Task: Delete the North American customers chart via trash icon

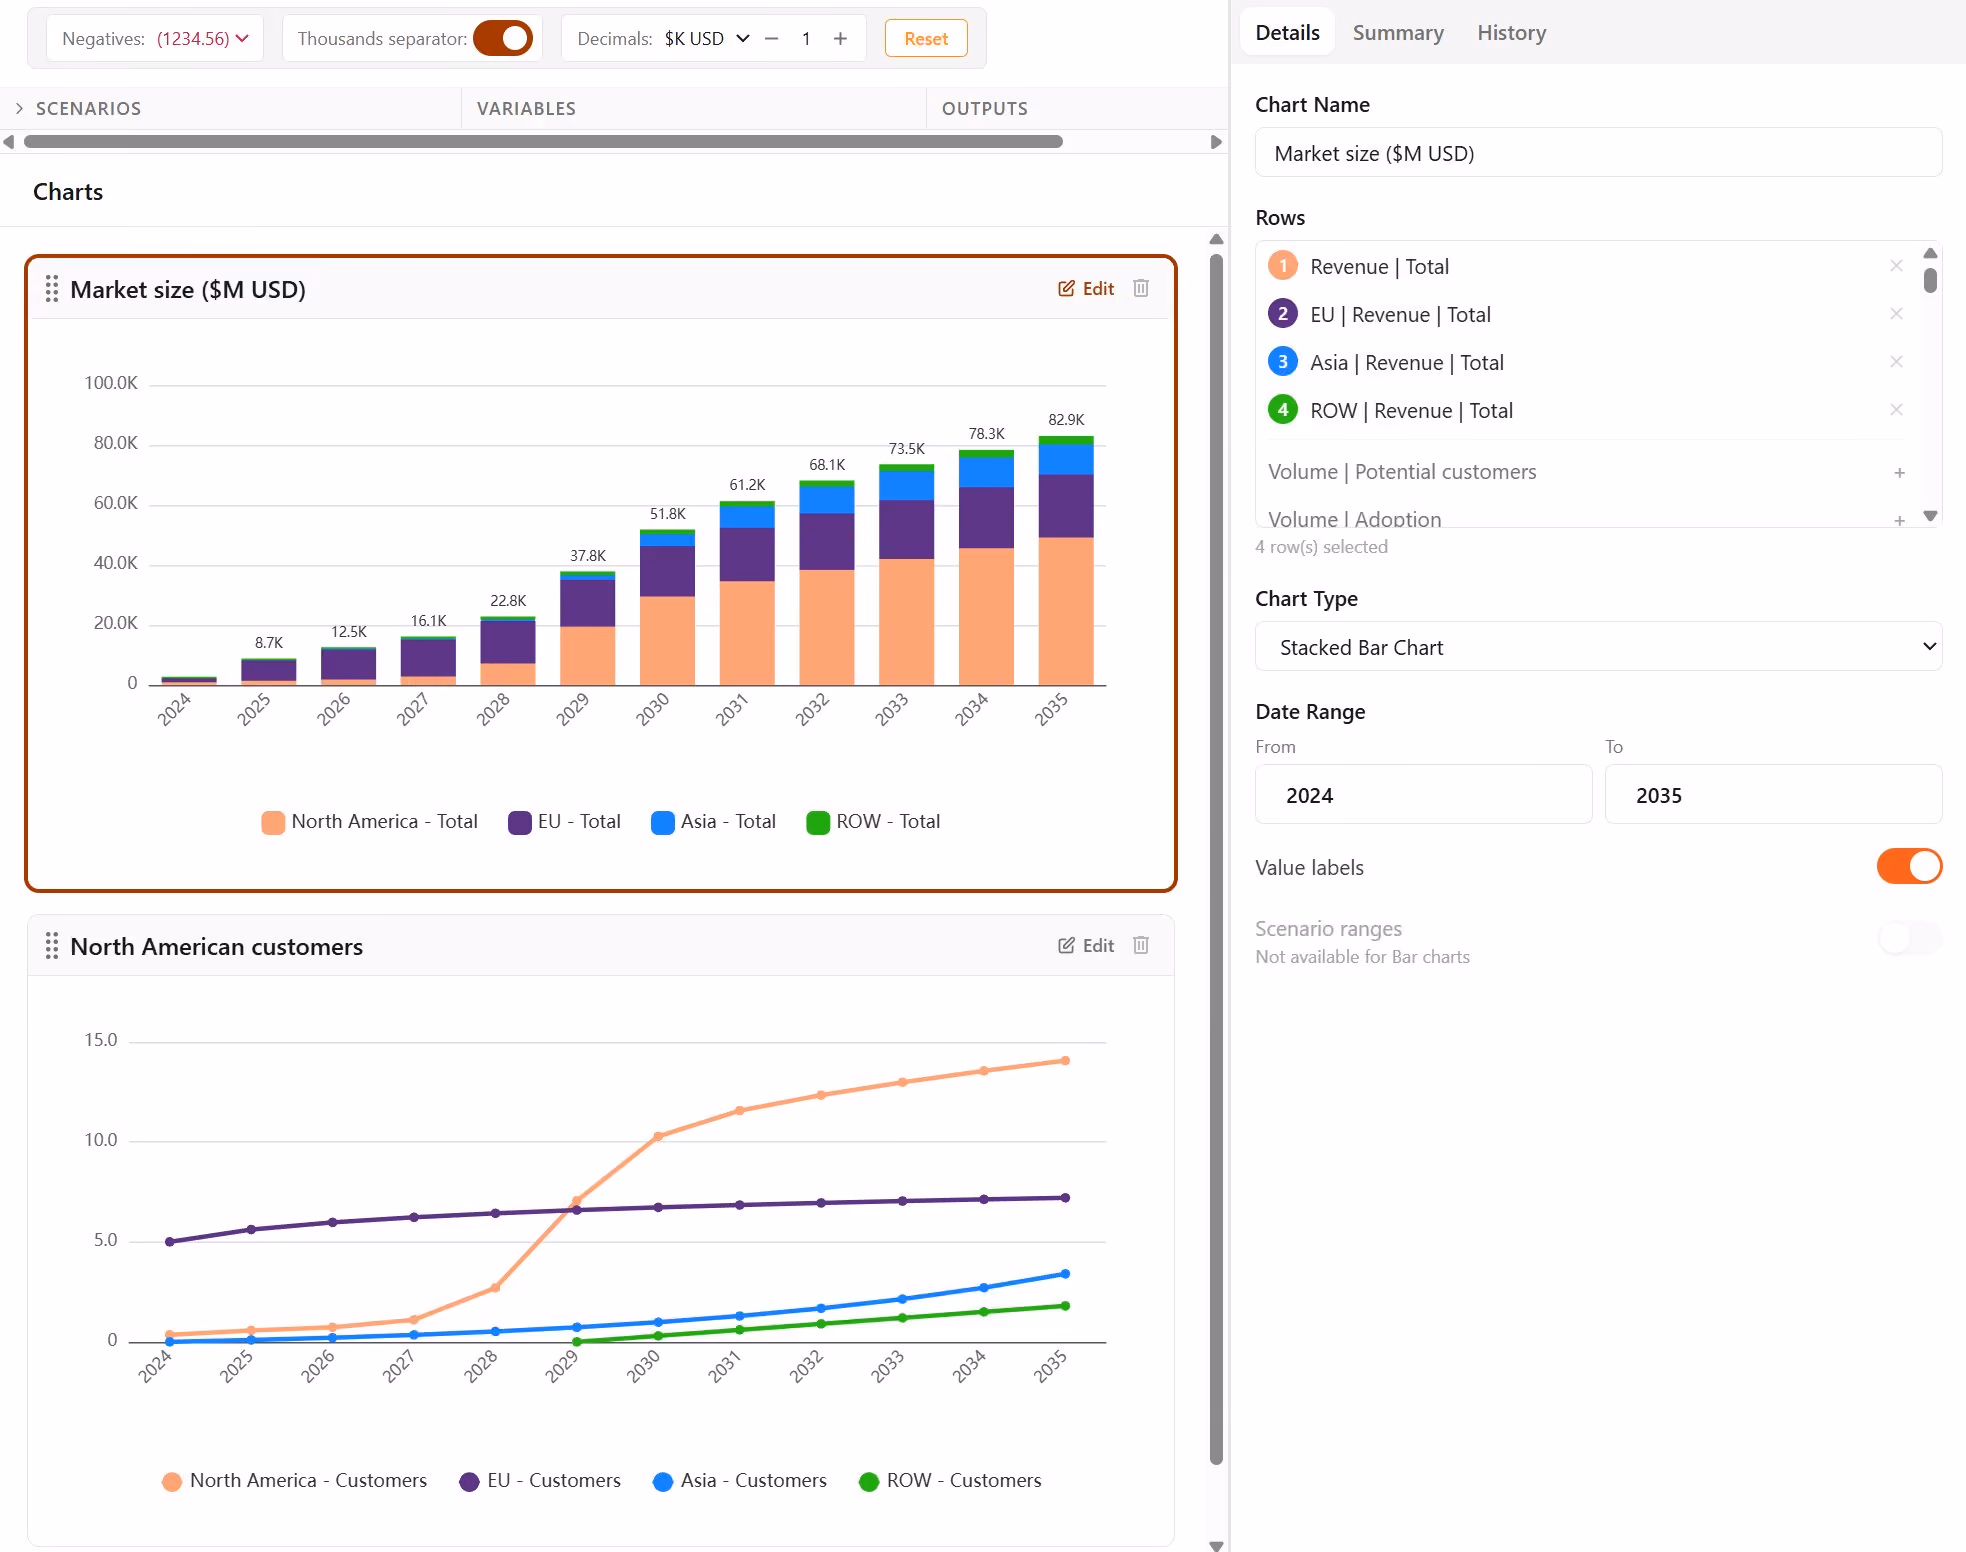Action: click(1141, 945)
